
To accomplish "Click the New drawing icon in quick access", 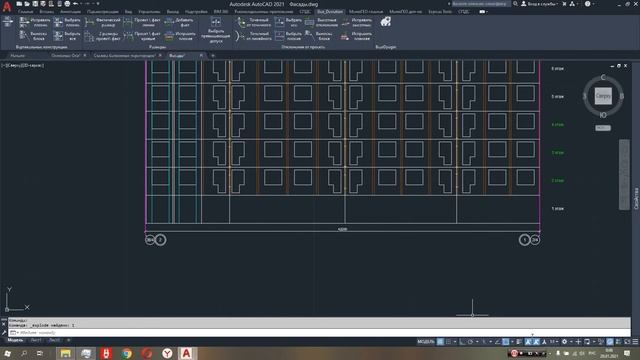I will point(19,4).
